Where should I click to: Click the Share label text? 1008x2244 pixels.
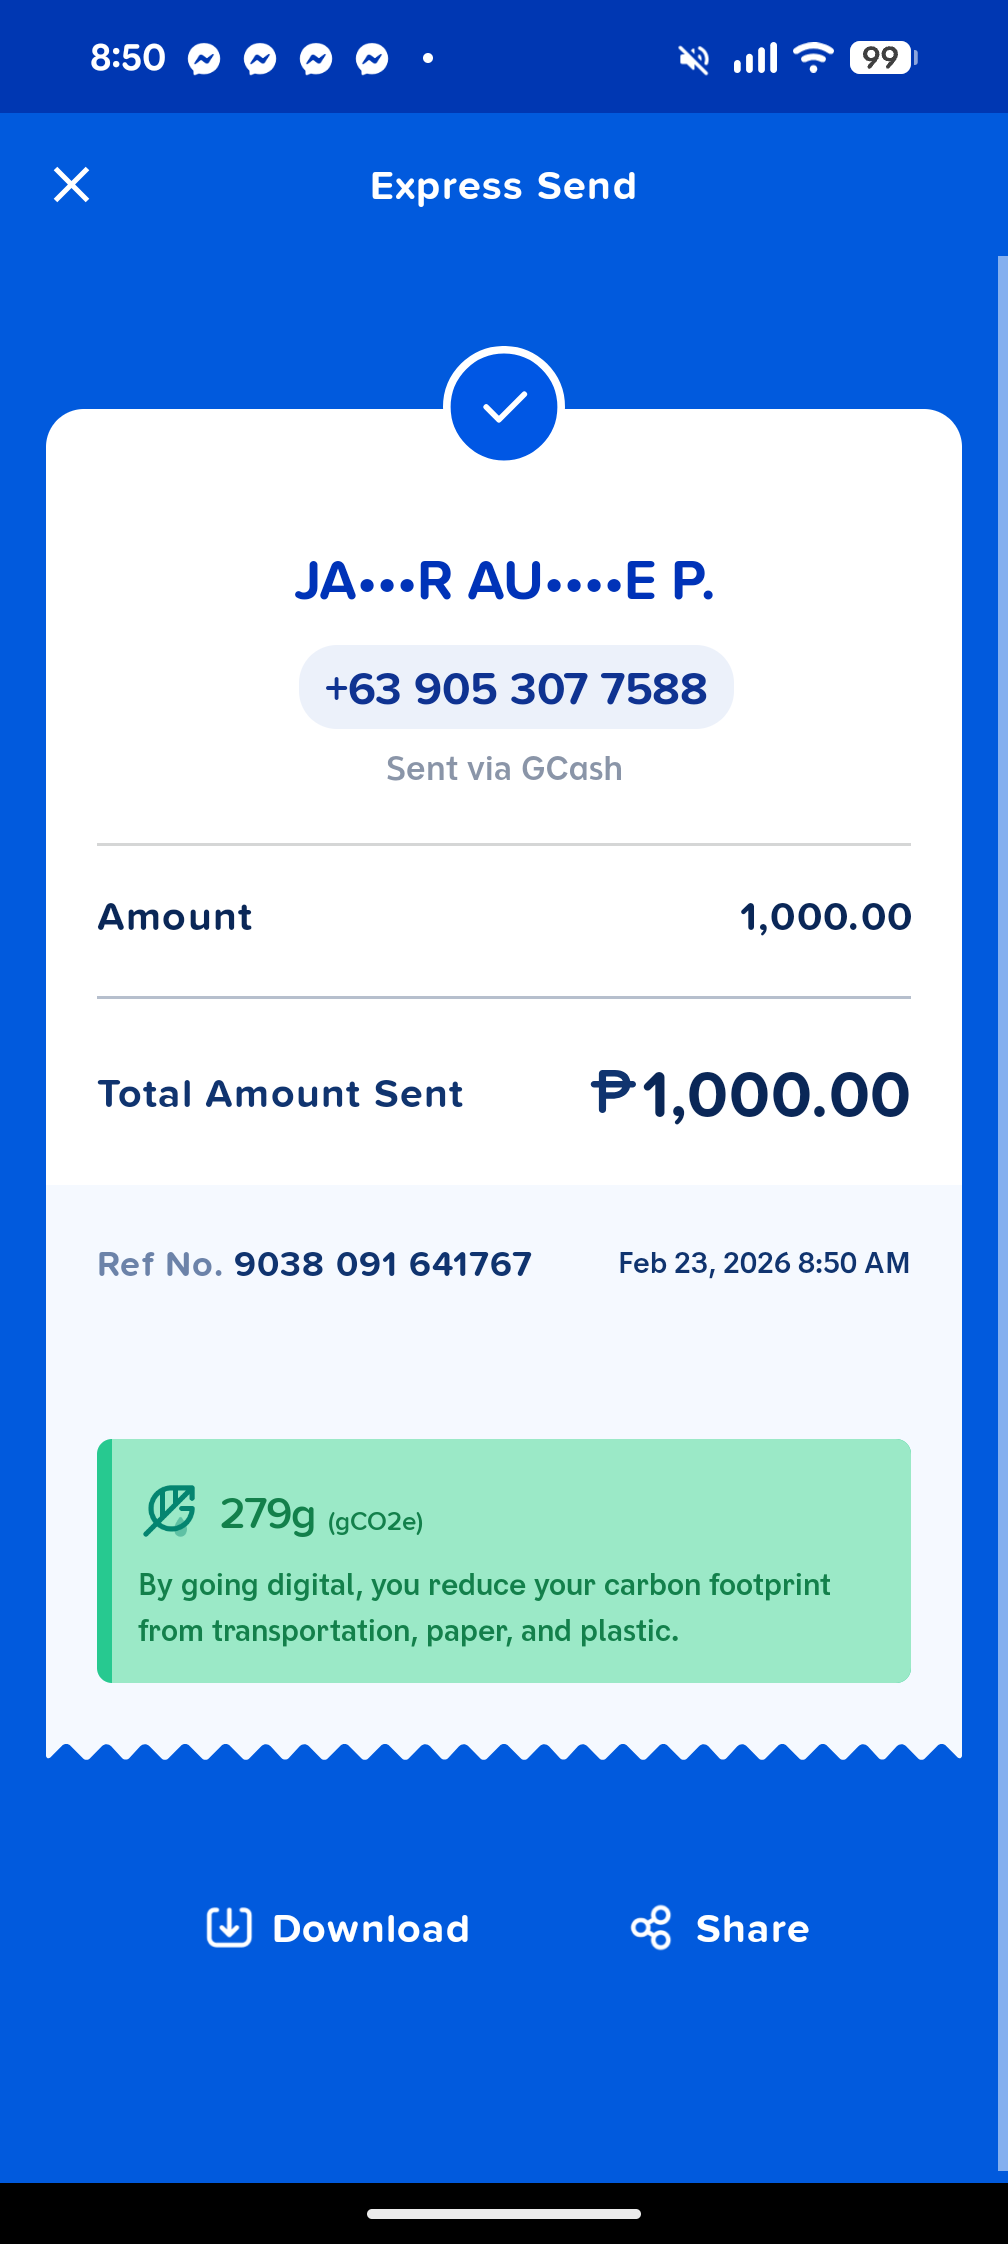pyautogui.click(x=753, y=1928)
